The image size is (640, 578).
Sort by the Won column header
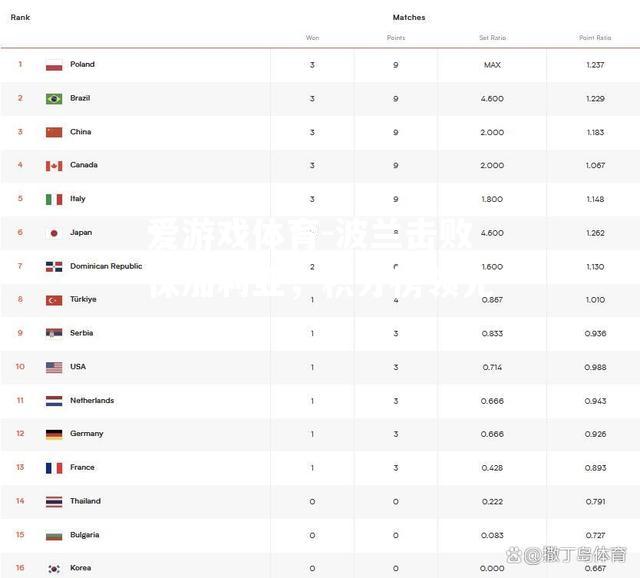pos(312,38)
